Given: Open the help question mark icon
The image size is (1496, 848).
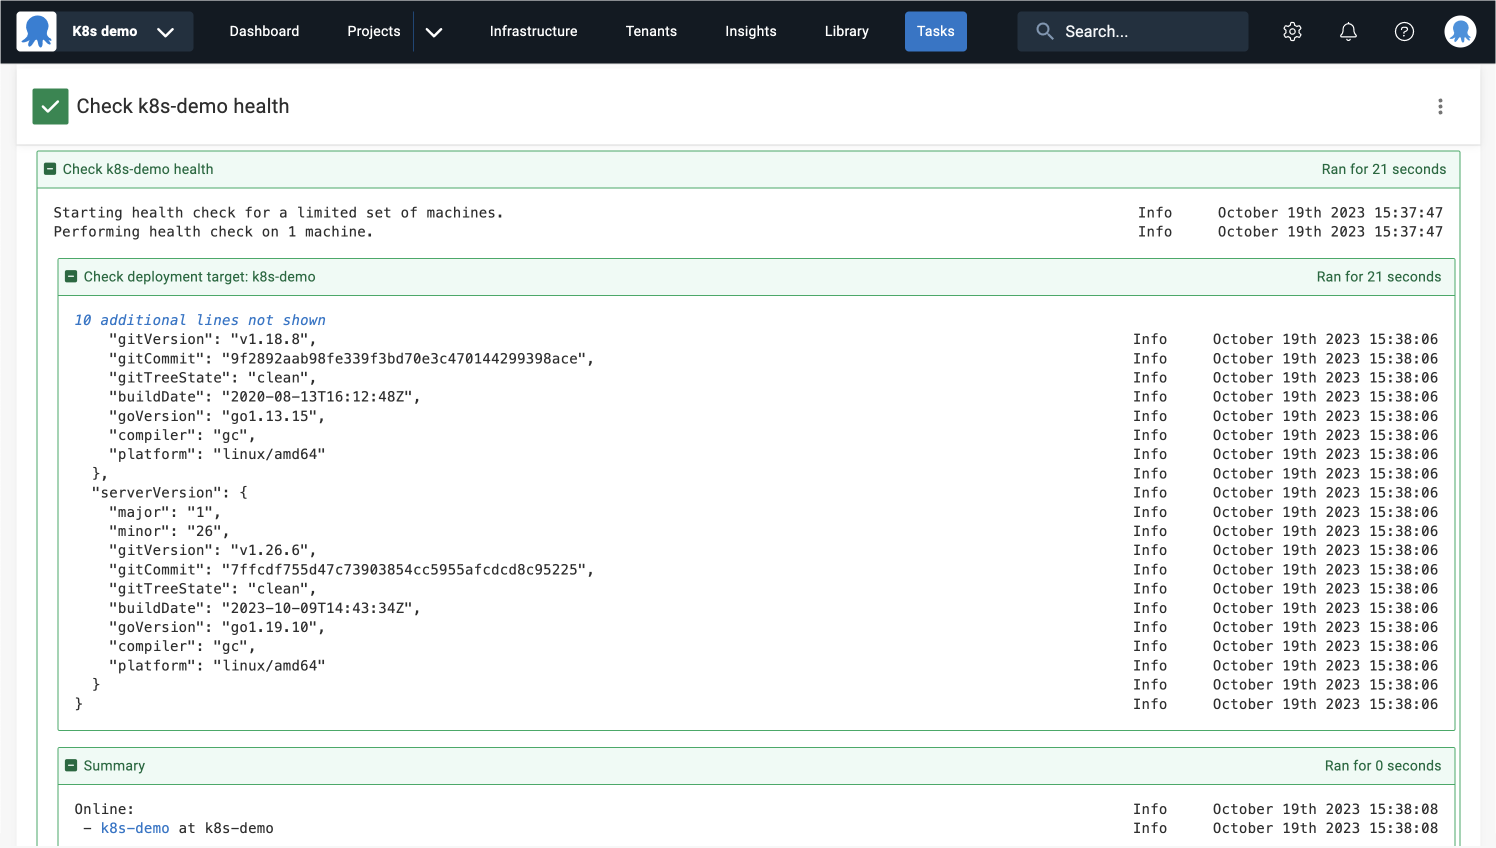Looking at the screenshot, I should pos(1404,31).
